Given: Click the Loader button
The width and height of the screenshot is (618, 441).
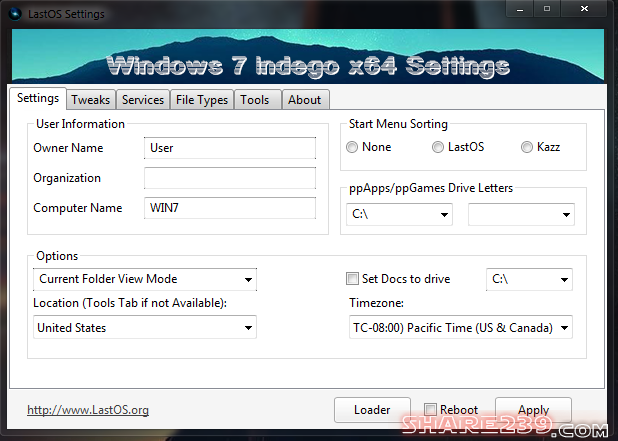Looking at the screenshot, I should pos(372,410).
